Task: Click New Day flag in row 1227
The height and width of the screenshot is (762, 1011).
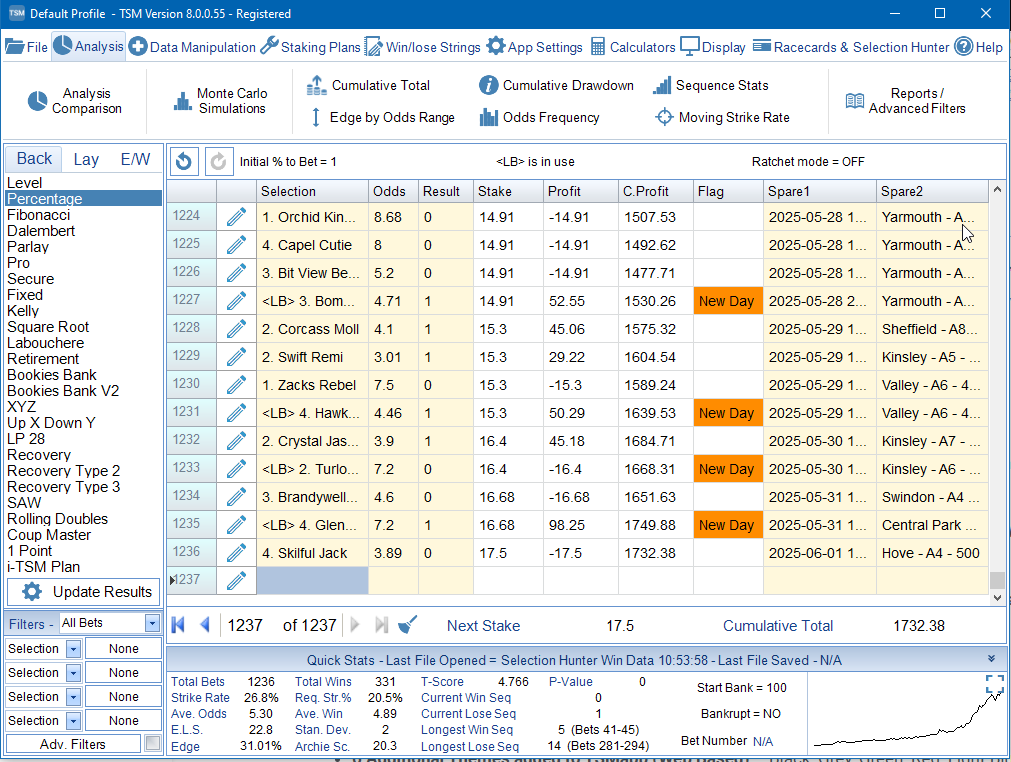Action: click(727, 301)
